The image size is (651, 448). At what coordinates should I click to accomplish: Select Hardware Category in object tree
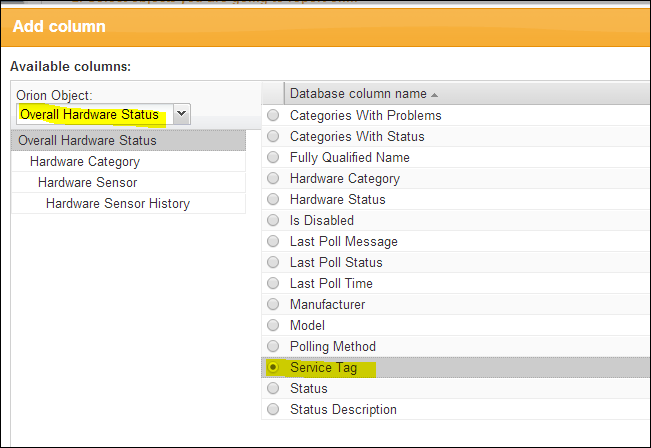pos(85,162)
